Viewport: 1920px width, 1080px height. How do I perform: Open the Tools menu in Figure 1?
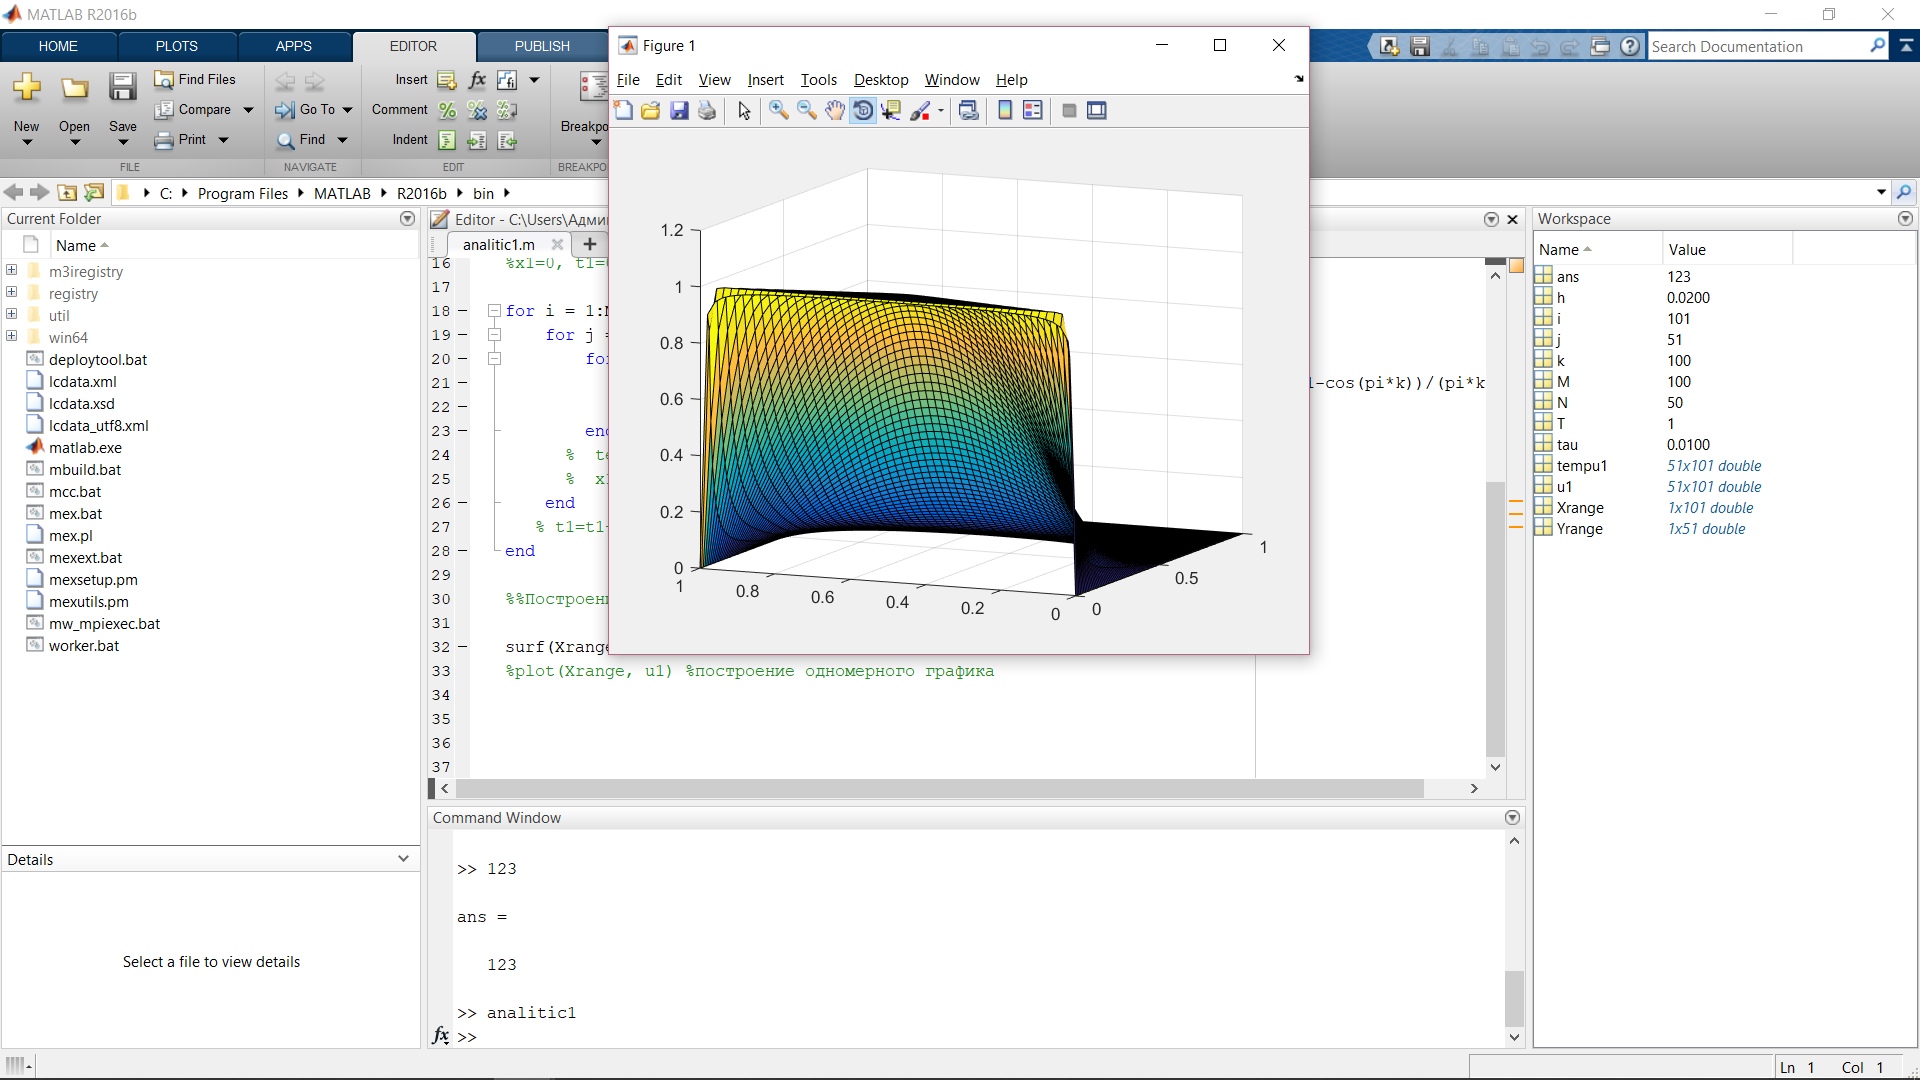(x=818, y=80)
